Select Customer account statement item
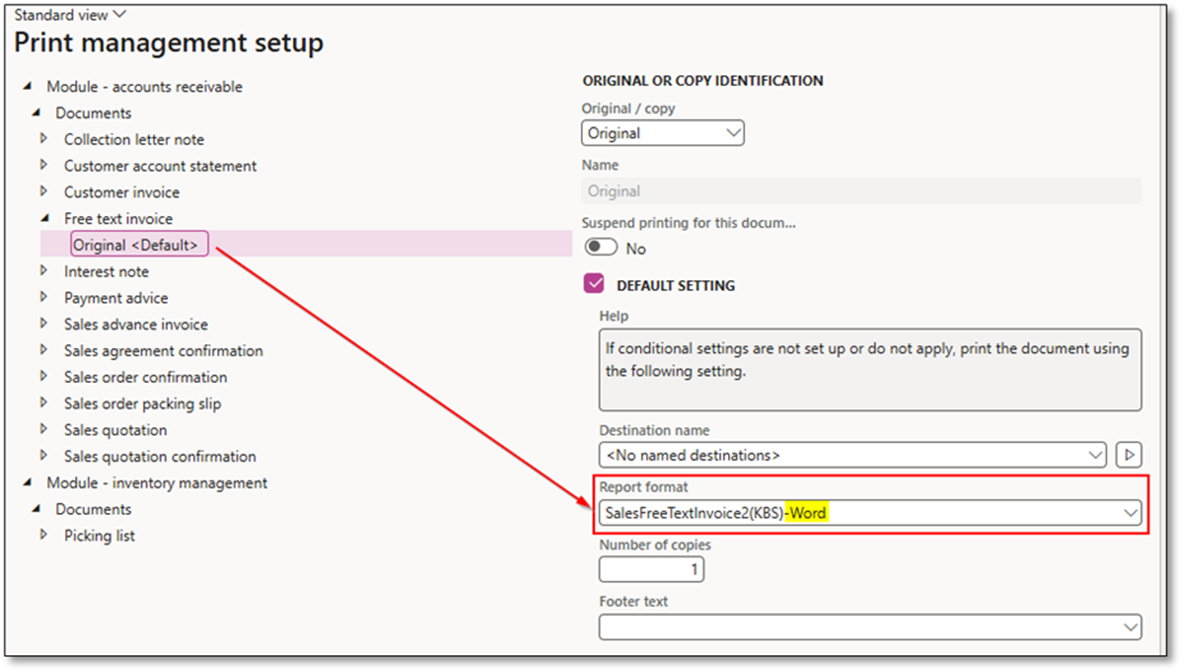Viewport: 1184px width, 672px height. [160, 166]
